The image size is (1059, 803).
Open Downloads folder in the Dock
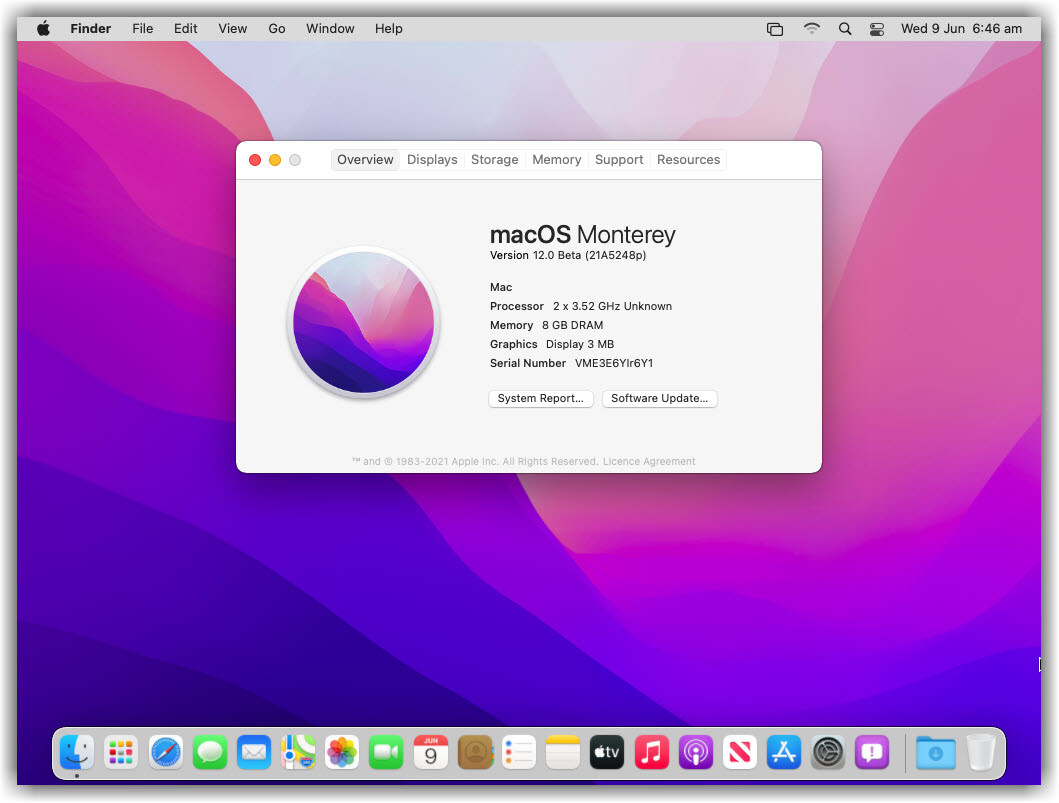coord(935,752)
